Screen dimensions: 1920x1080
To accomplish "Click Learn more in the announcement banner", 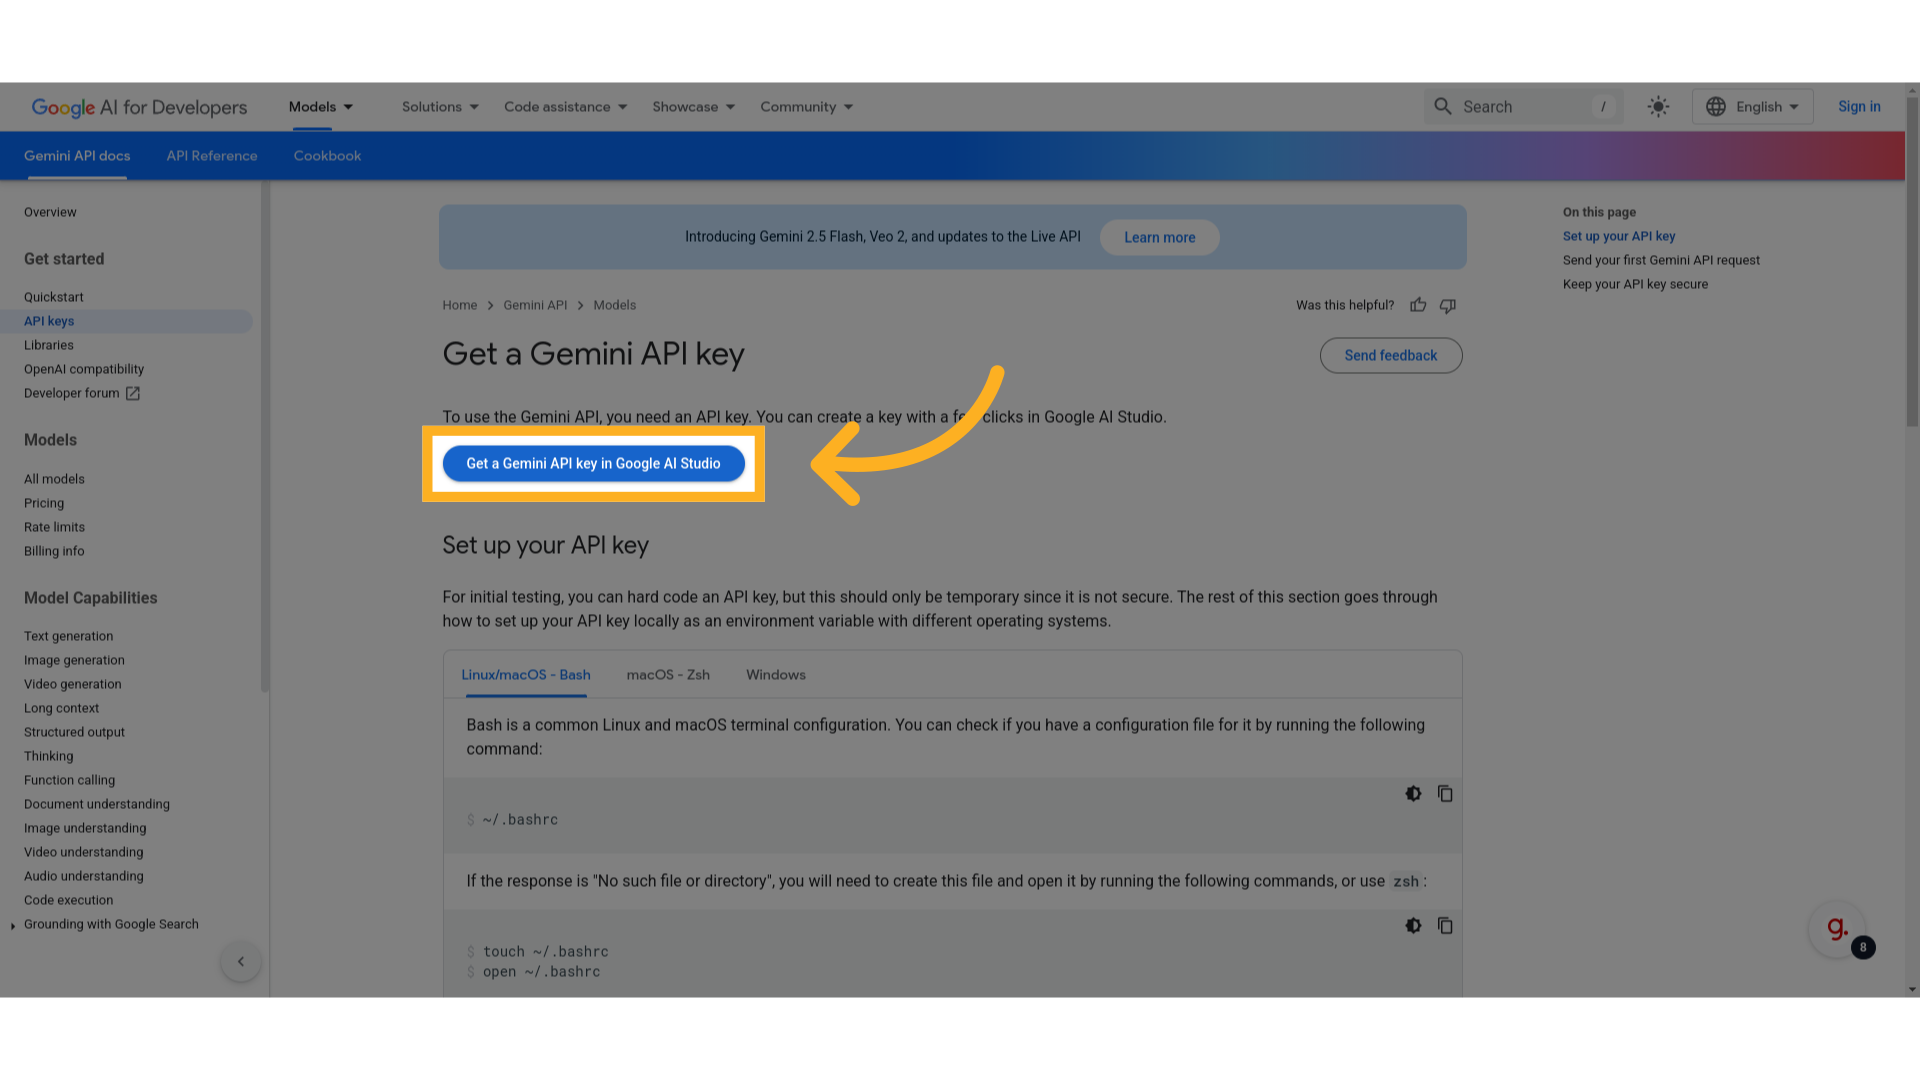I will point(1159,237).
